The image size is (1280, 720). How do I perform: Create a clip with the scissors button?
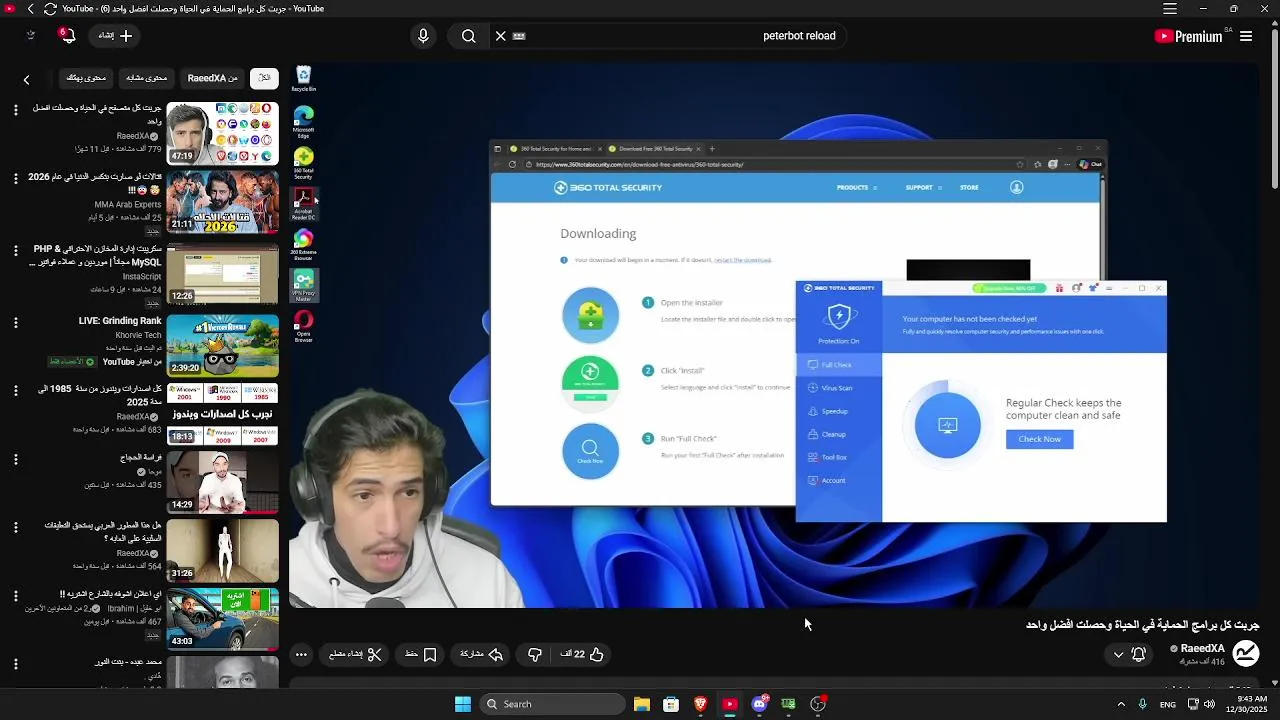(x=356, y=654)
